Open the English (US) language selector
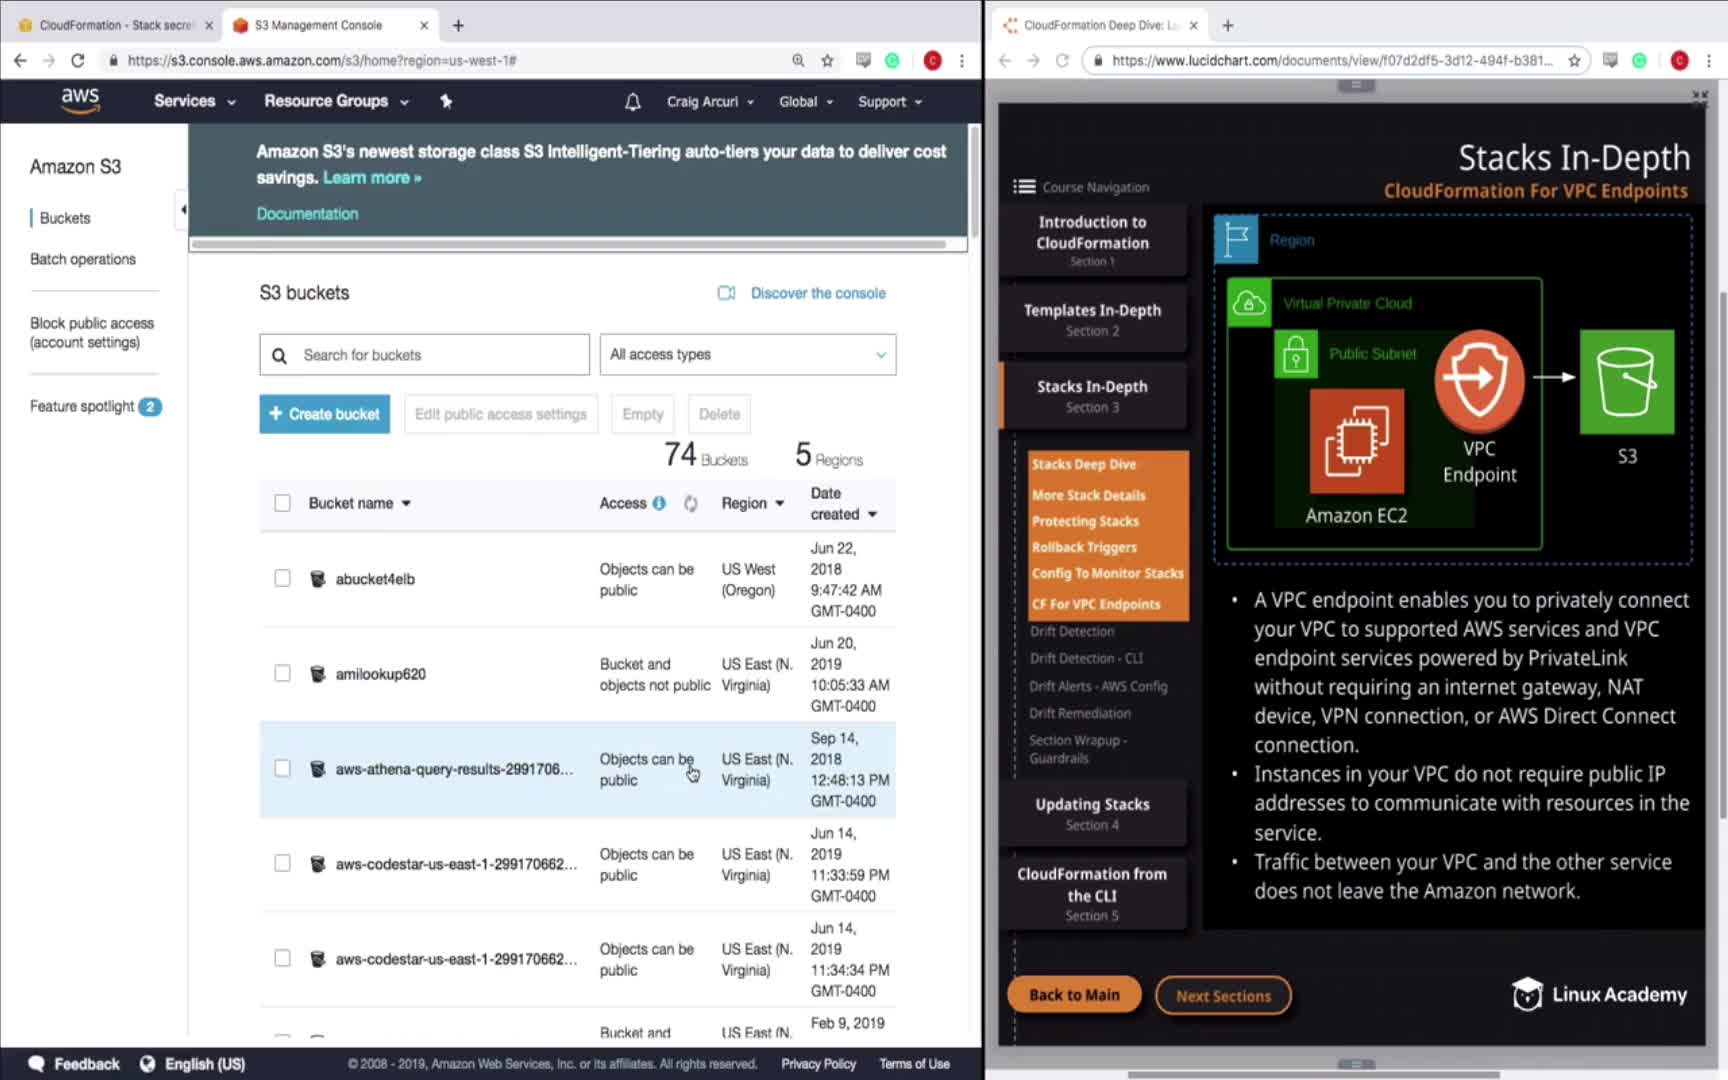This screenshot has height=1080, width=1728. pos(193,1063)
